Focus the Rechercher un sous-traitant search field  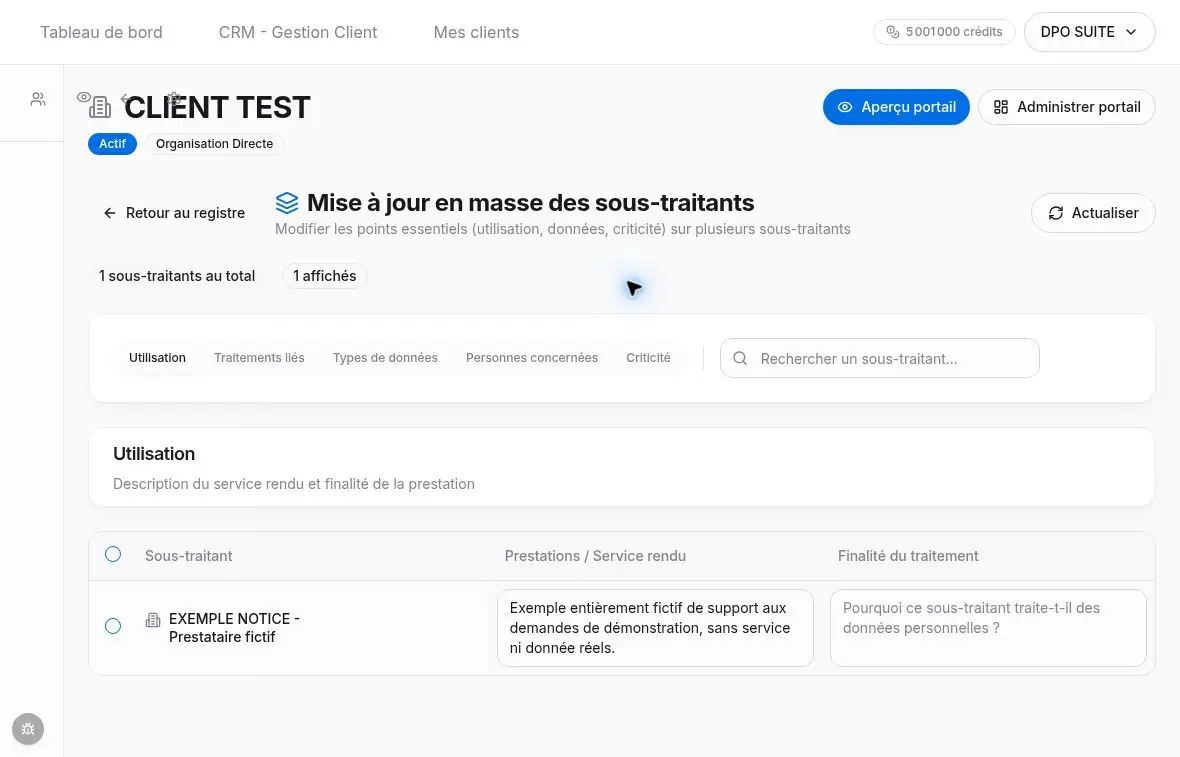click(880, 358)
